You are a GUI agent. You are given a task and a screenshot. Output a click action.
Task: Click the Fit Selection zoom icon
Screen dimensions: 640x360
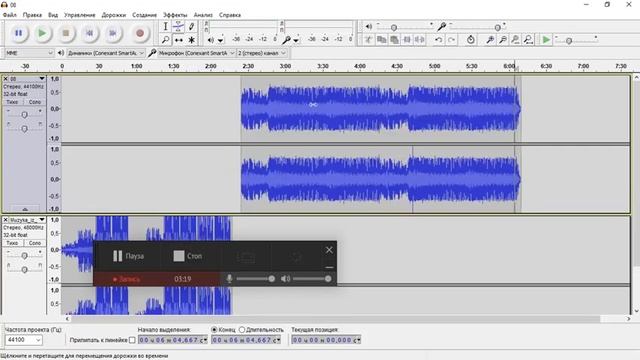516,40
